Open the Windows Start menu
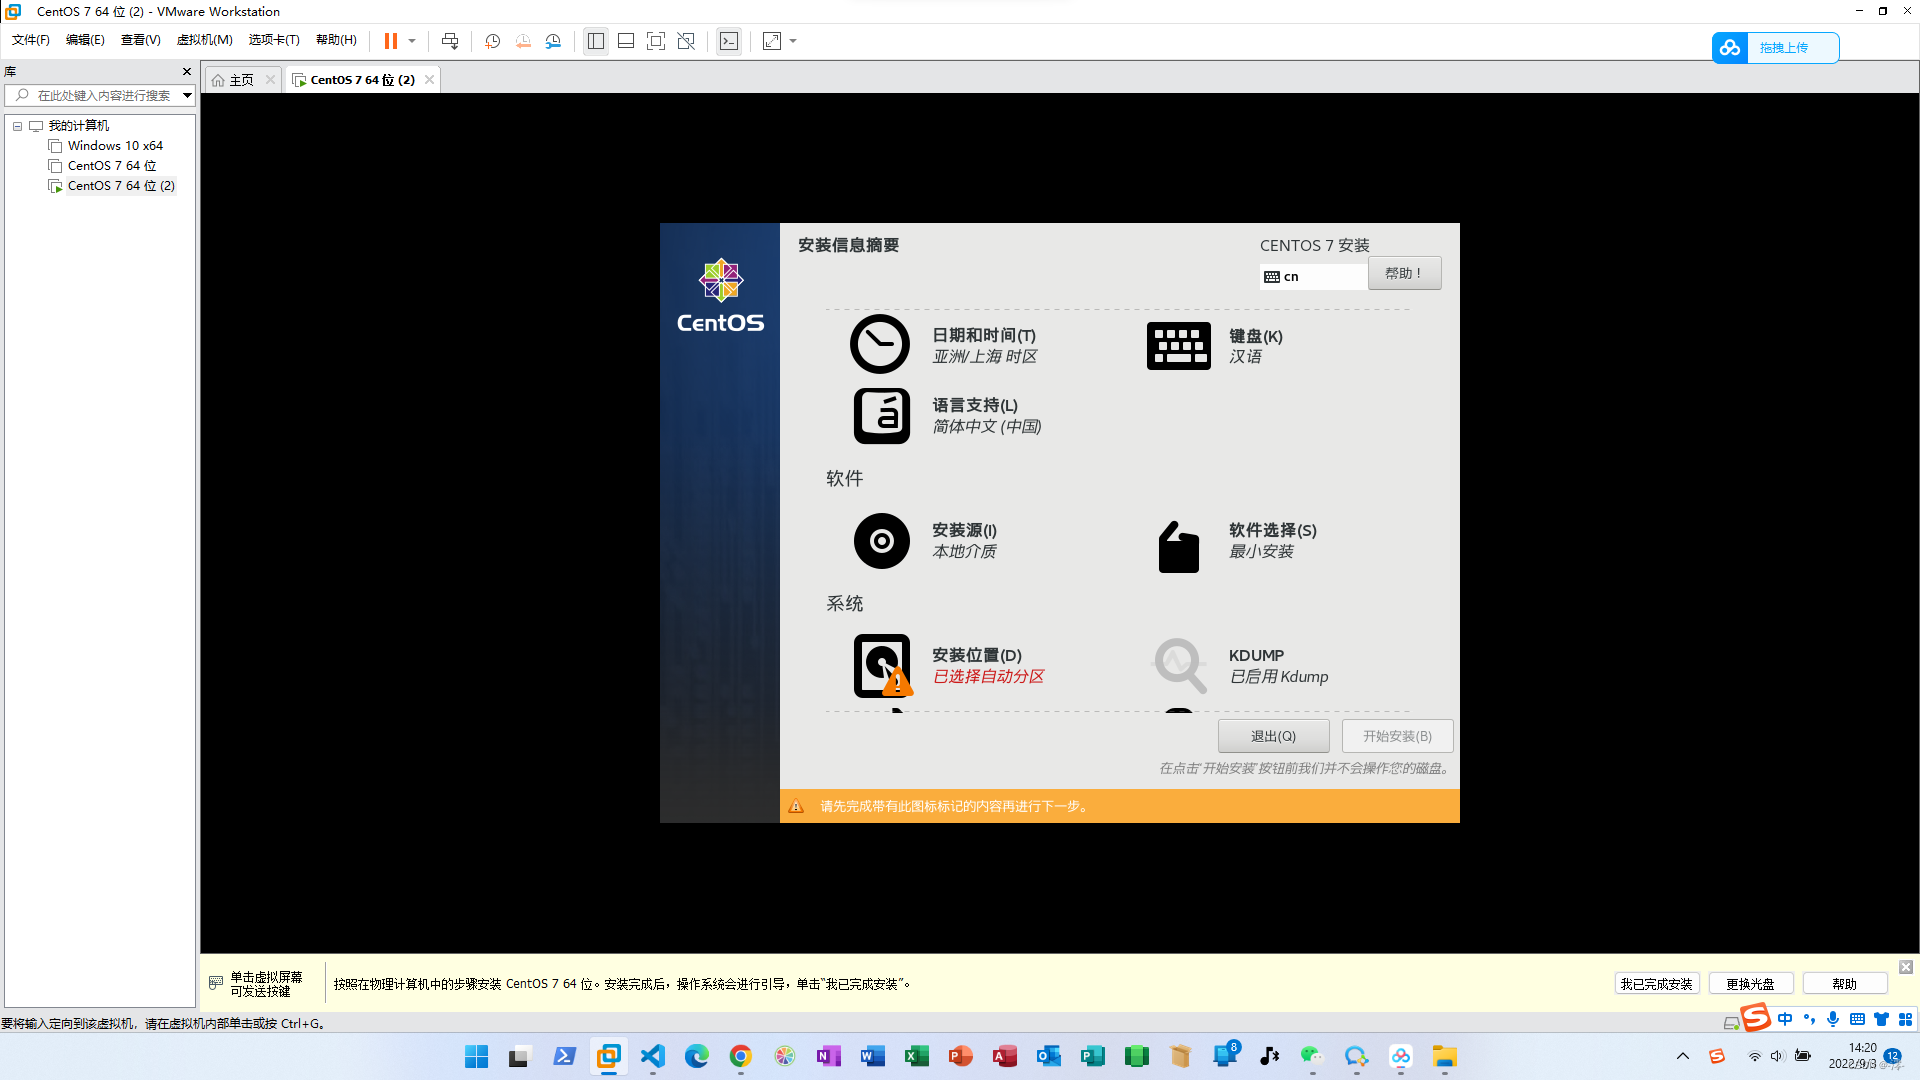Viewport: 1920px width, 1080px height. [476, 1057]
